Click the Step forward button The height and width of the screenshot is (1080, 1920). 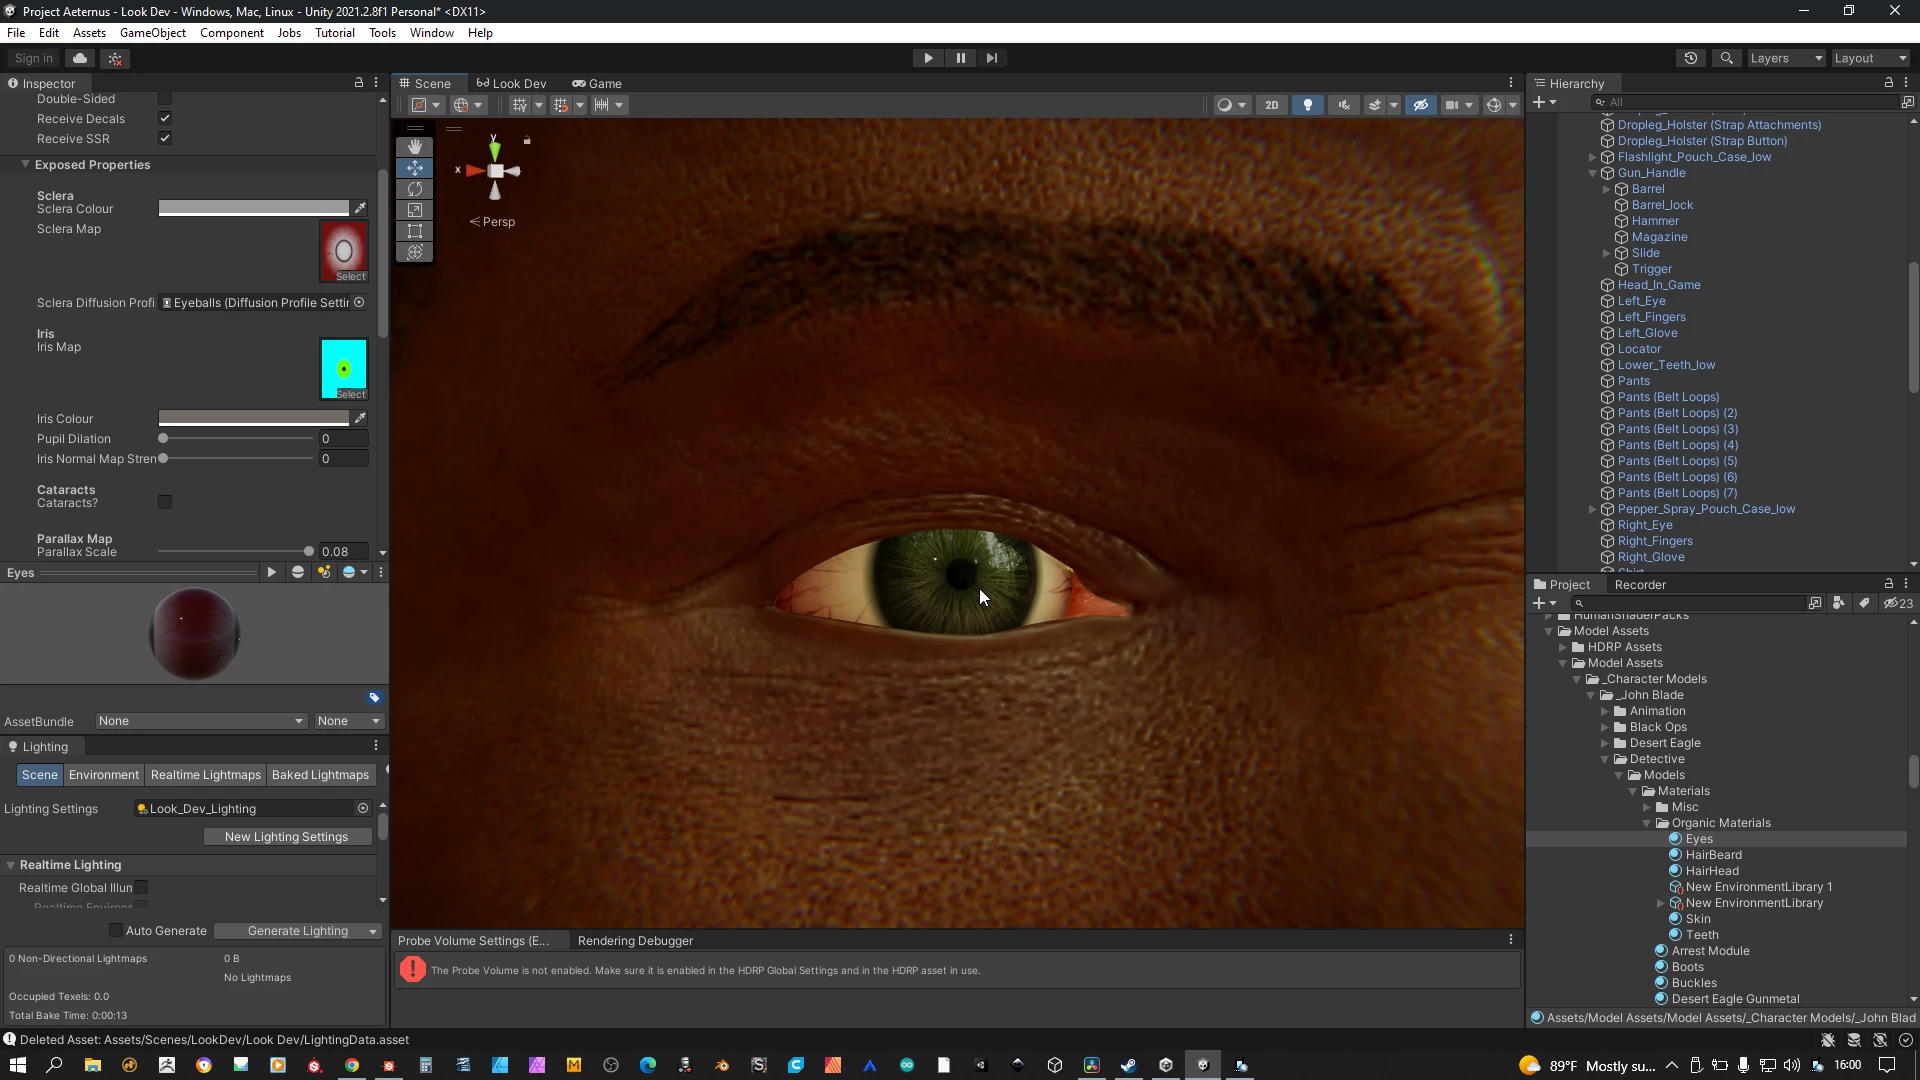(991, 58)
